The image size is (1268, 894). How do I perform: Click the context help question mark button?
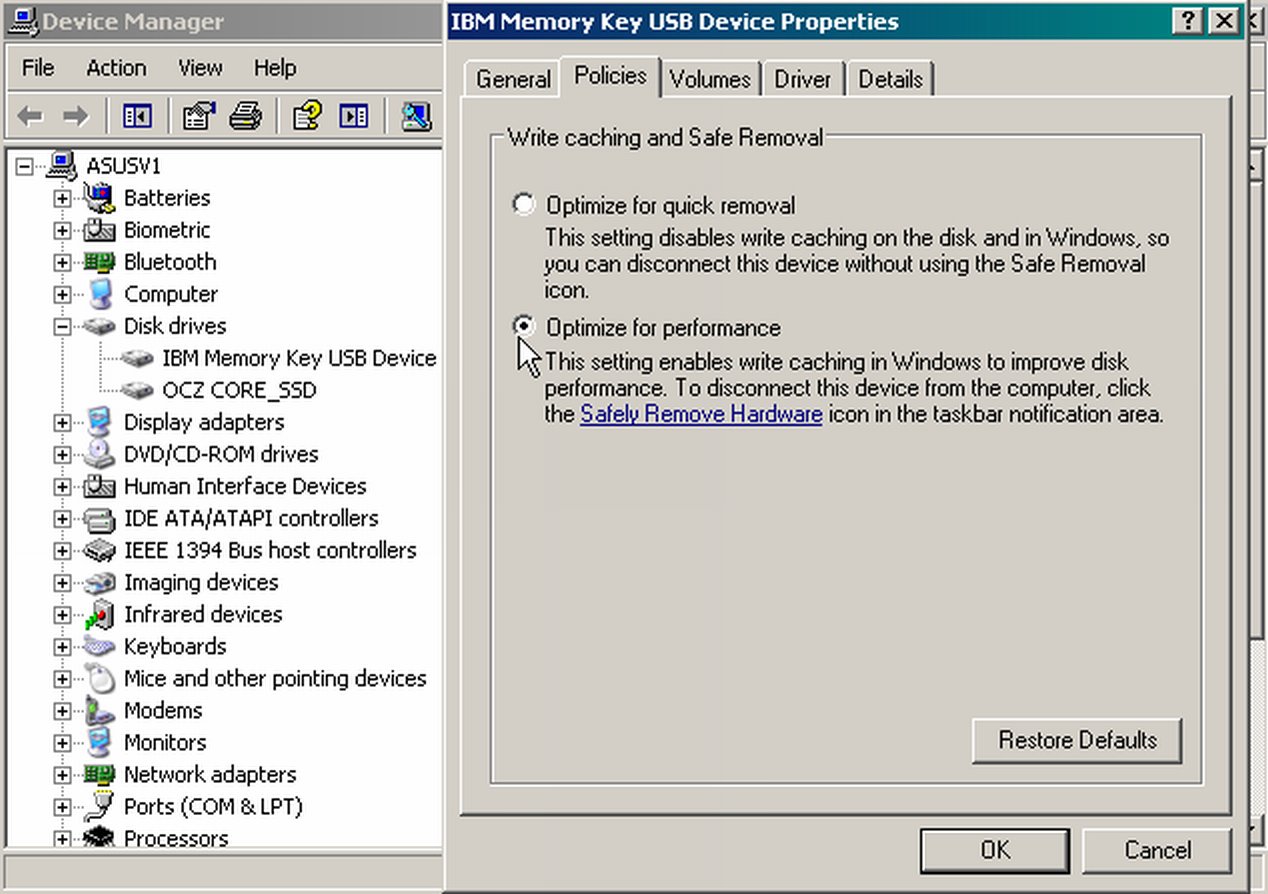click(1186, 21)
